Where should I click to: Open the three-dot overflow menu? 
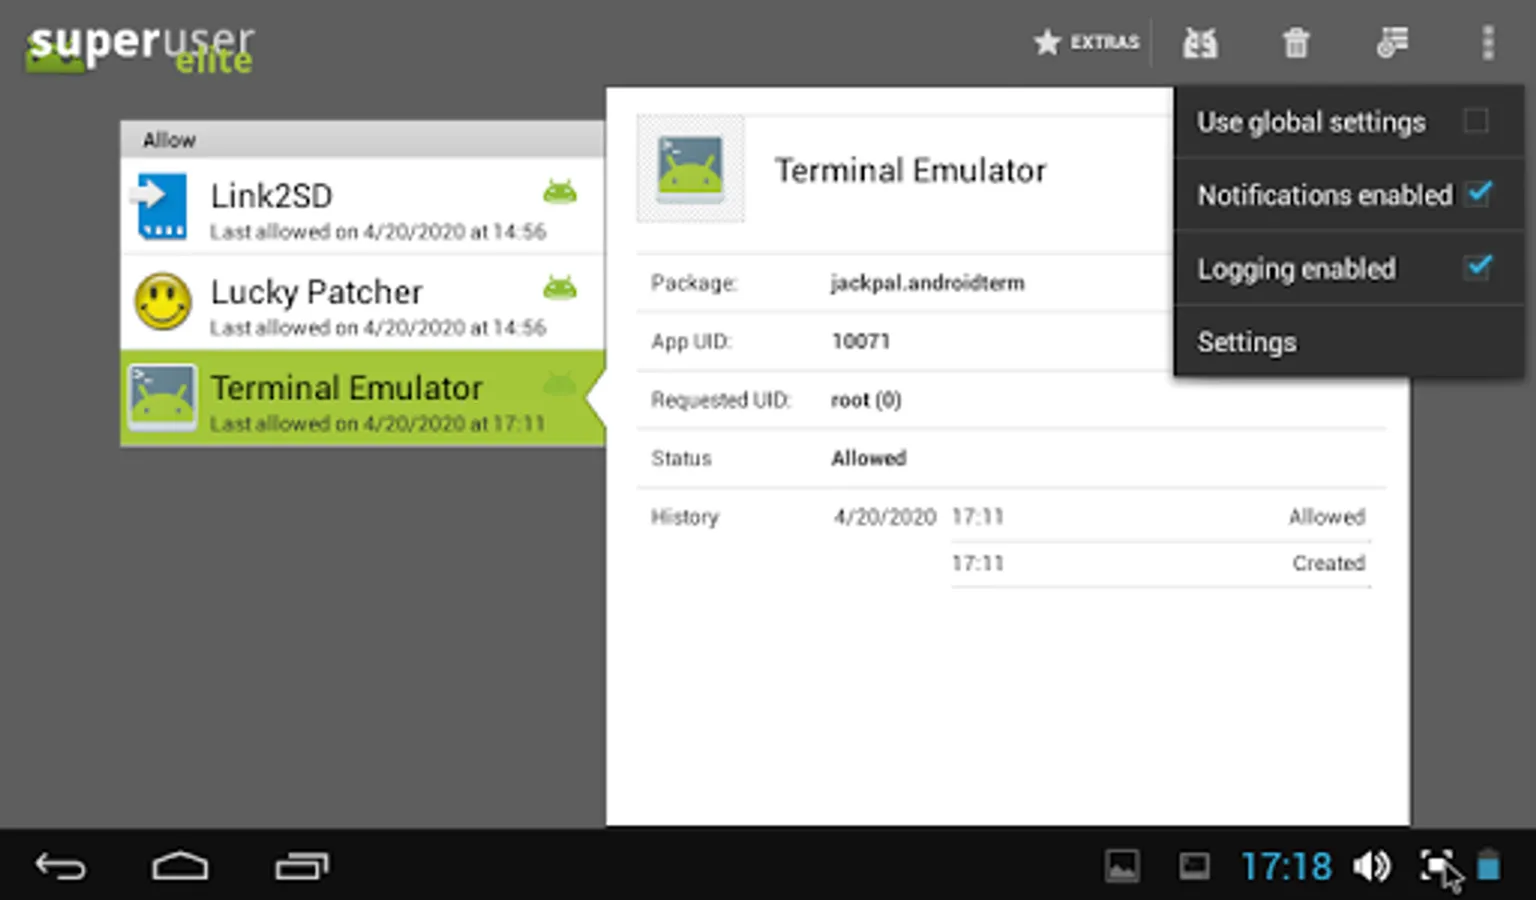coord(1488,43)
